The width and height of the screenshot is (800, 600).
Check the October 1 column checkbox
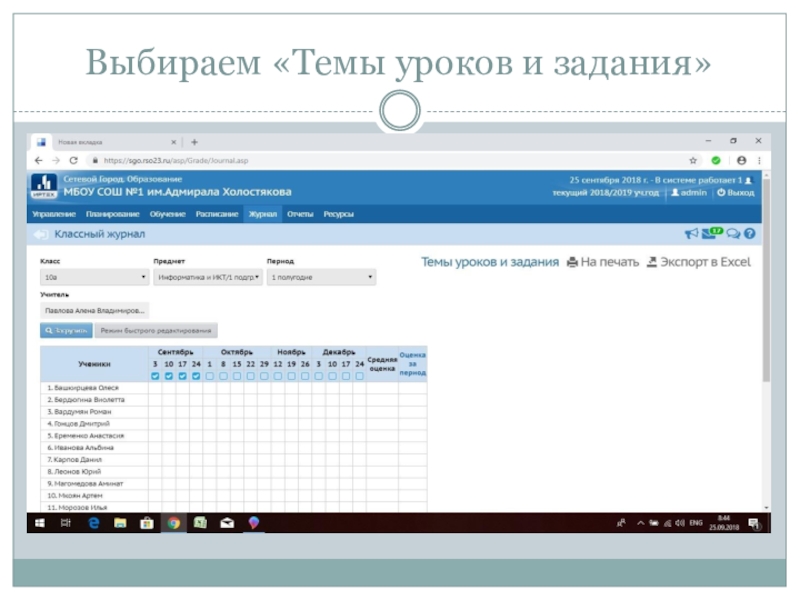point(209,377)
